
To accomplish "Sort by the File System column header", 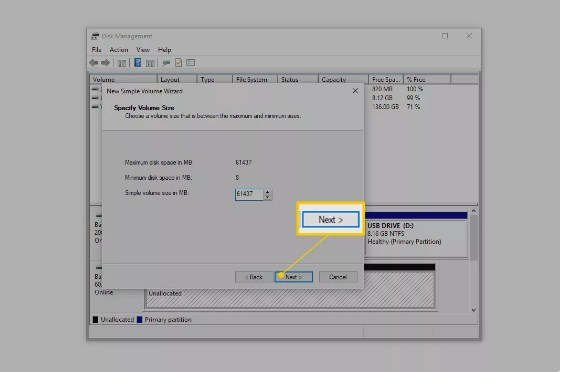I will [x=255, y=79].
